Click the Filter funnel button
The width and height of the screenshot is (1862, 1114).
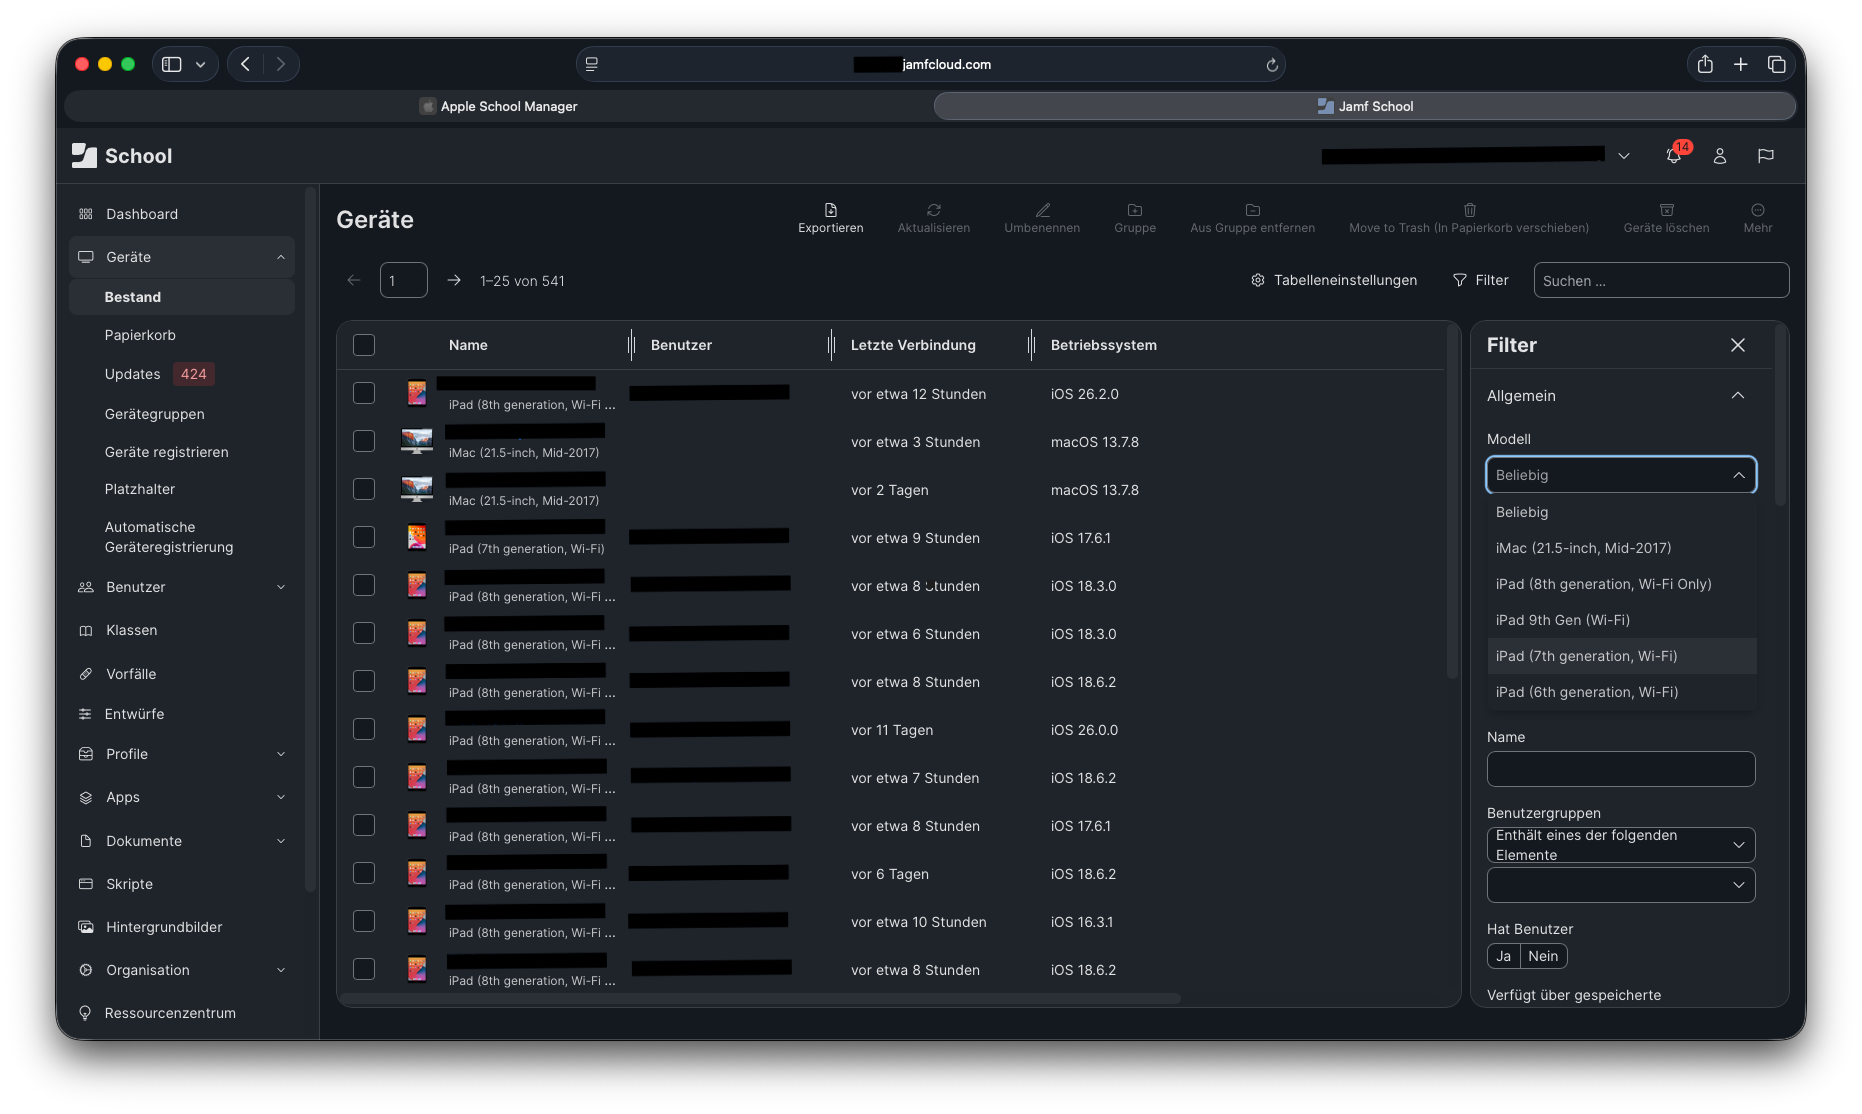[x=1480, y=280]
